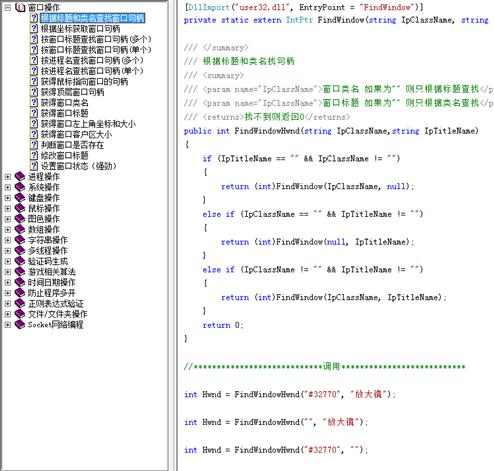Click the 'public int FindWindowHwnd' declaration line
Image resolution: width=494 pixels, height=471 pixels.
(331, 131)
